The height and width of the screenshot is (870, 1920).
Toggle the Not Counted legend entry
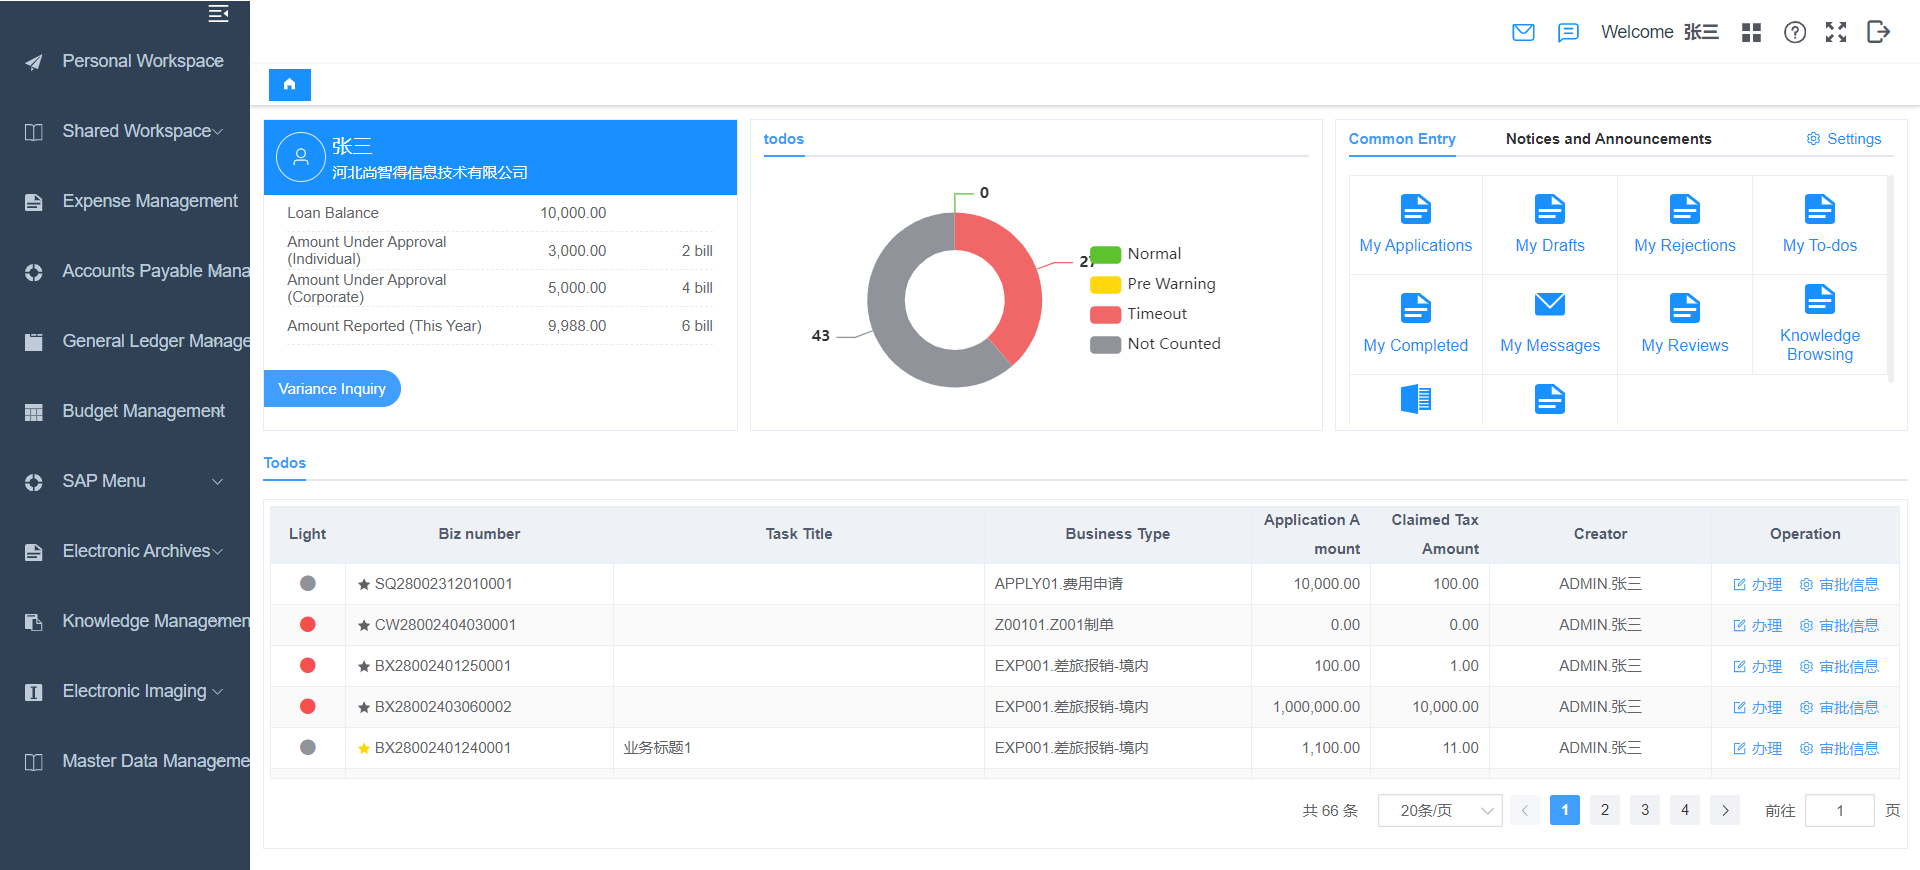click(1155, 344)
